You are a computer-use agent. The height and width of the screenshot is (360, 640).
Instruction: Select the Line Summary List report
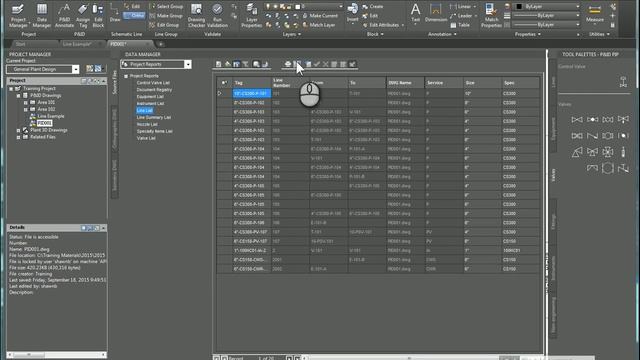click(153, 118)
